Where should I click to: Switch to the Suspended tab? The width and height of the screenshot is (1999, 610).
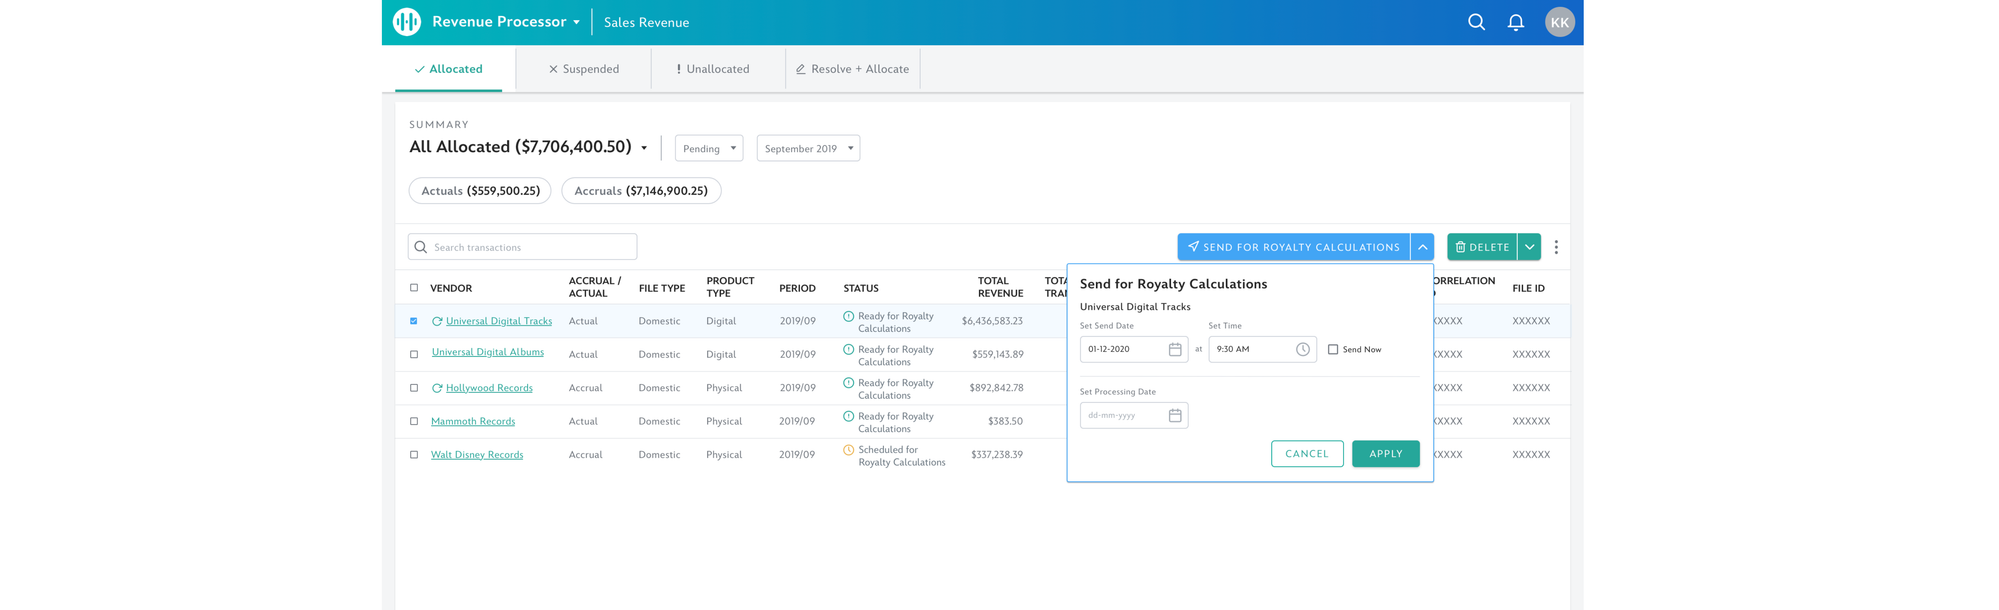click(x=584, y=69)
